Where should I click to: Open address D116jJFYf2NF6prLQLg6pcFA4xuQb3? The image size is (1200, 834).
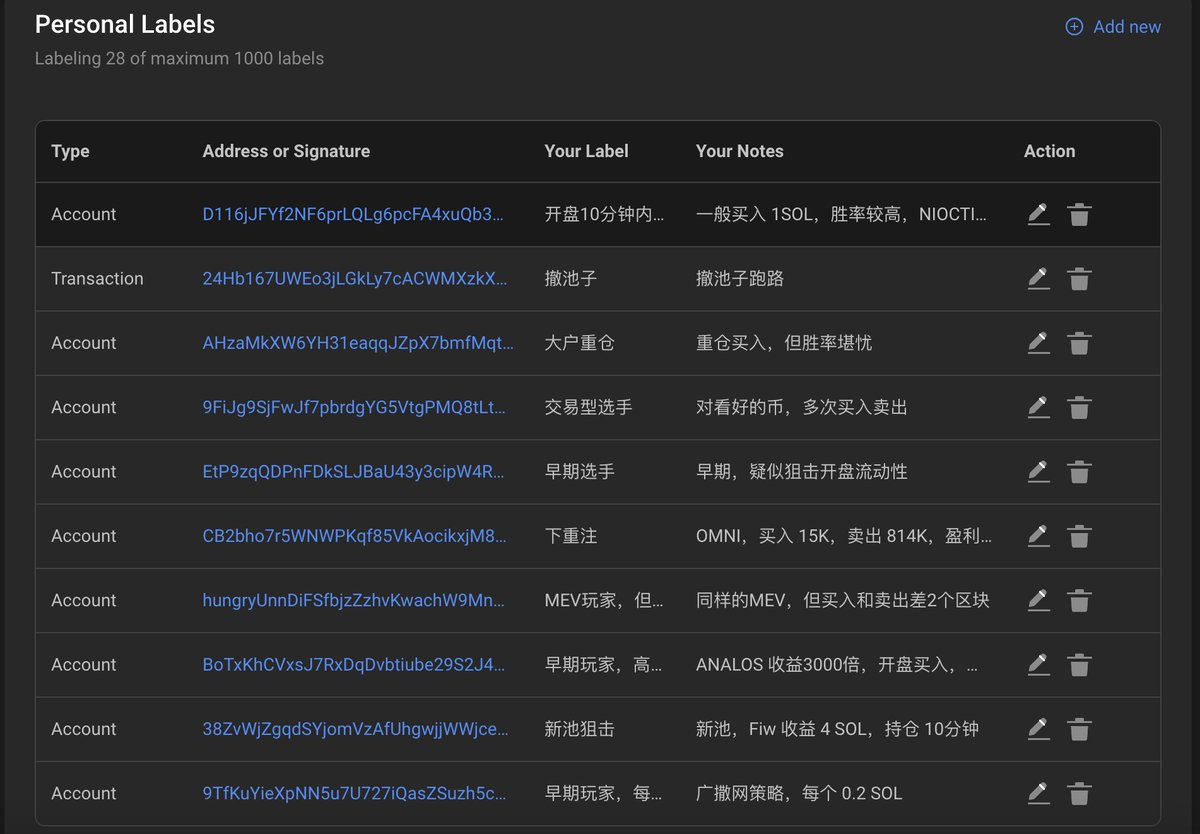(x=354, y=214)
